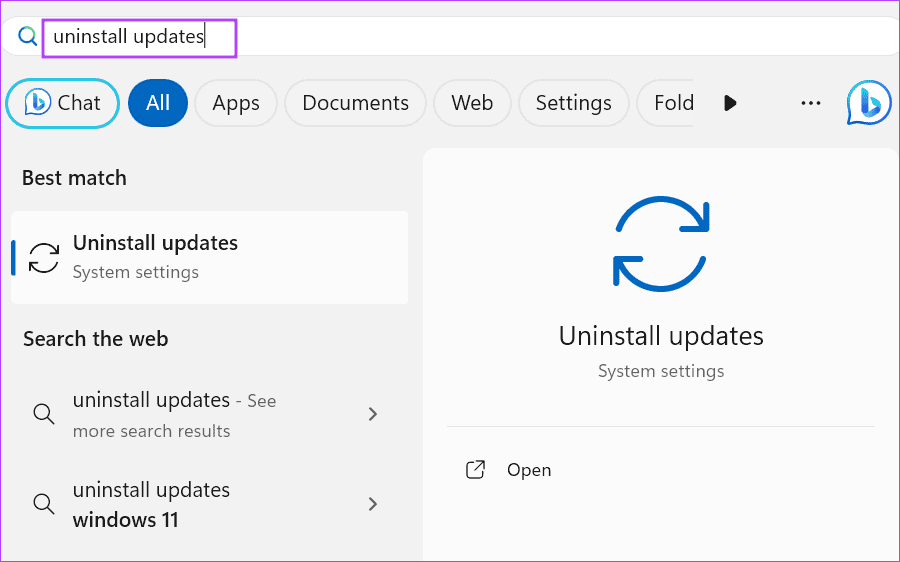Click Open in the preview pane

coord(529,470)
